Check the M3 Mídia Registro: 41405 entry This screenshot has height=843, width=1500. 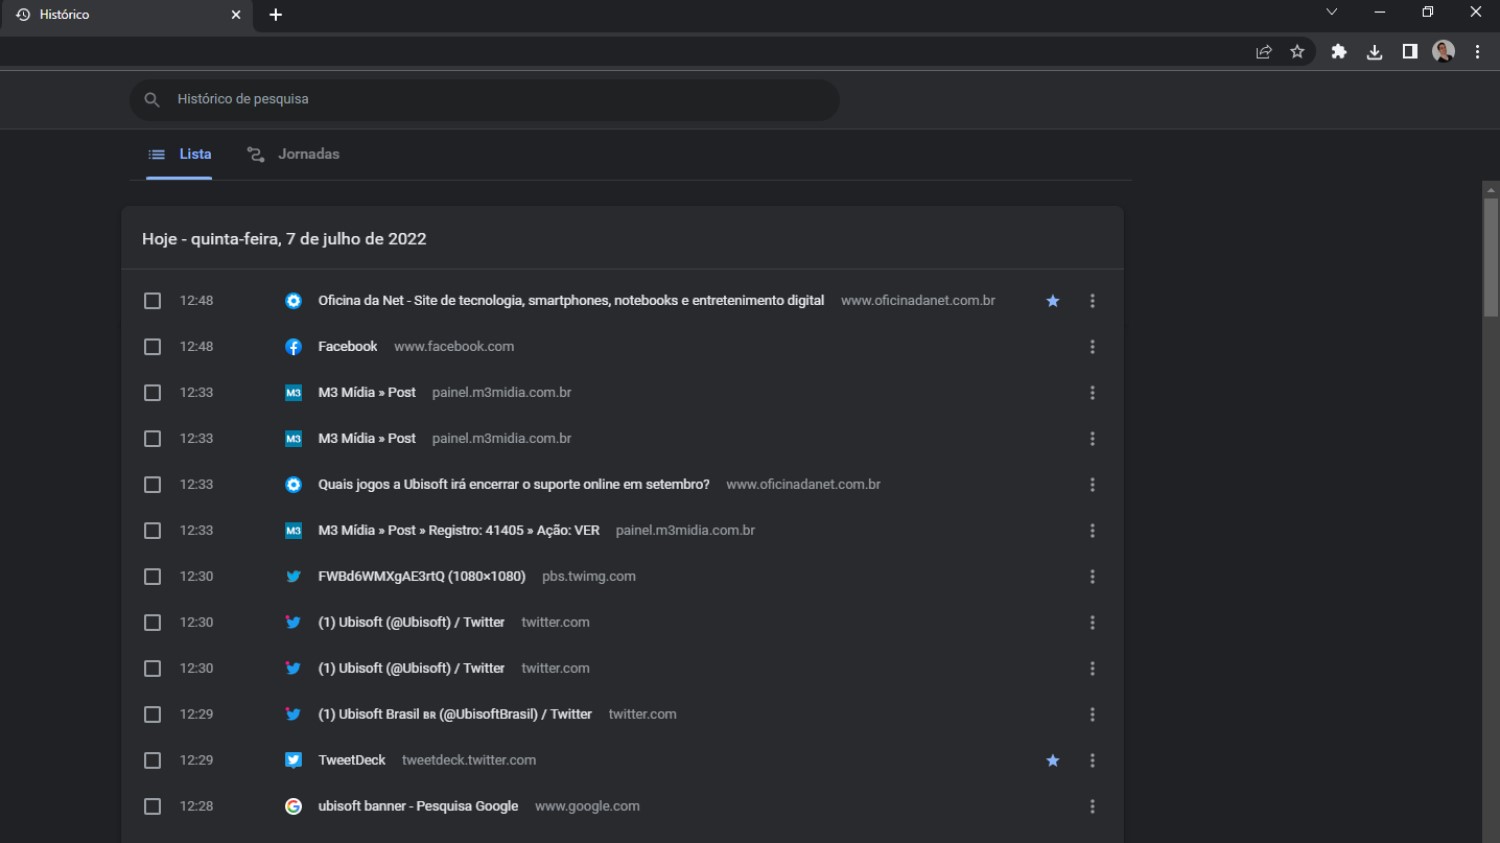152,531
